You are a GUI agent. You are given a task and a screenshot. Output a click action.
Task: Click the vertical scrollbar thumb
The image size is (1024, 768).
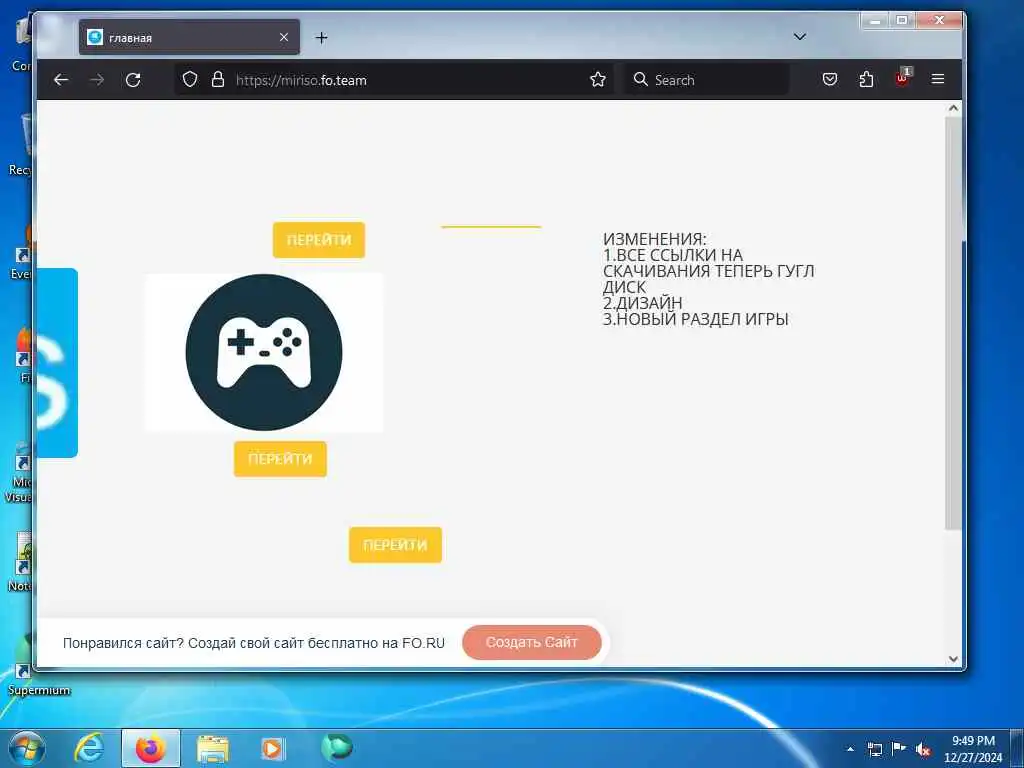953,323
